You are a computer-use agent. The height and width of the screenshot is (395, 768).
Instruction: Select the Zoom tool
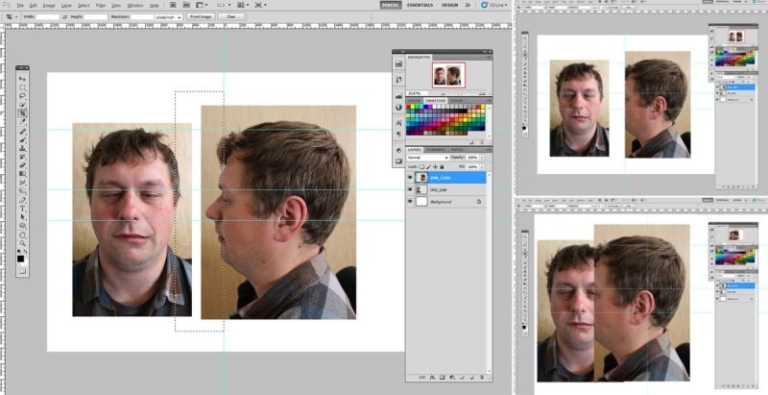pos(22,244)
